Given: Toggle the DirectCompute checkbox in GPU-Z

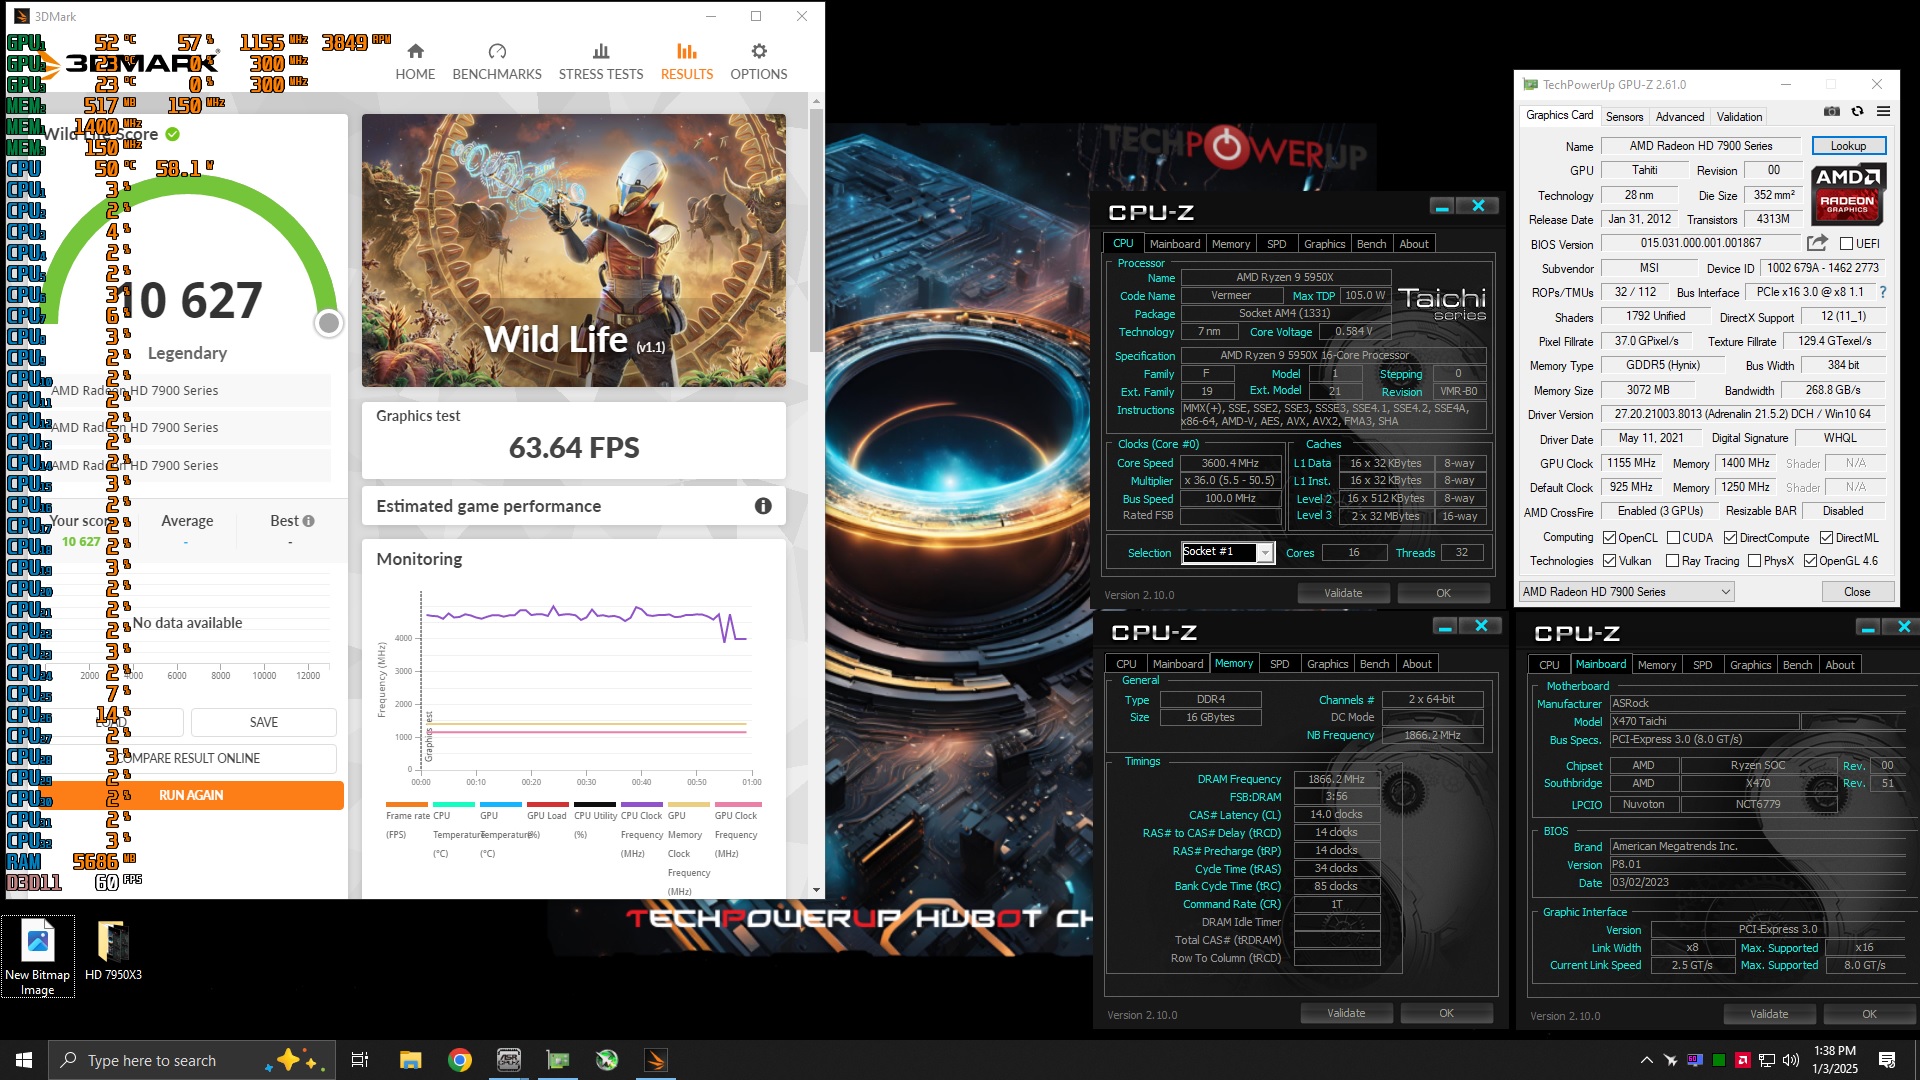Looking at the screenshot, I should click(1730, 538).
